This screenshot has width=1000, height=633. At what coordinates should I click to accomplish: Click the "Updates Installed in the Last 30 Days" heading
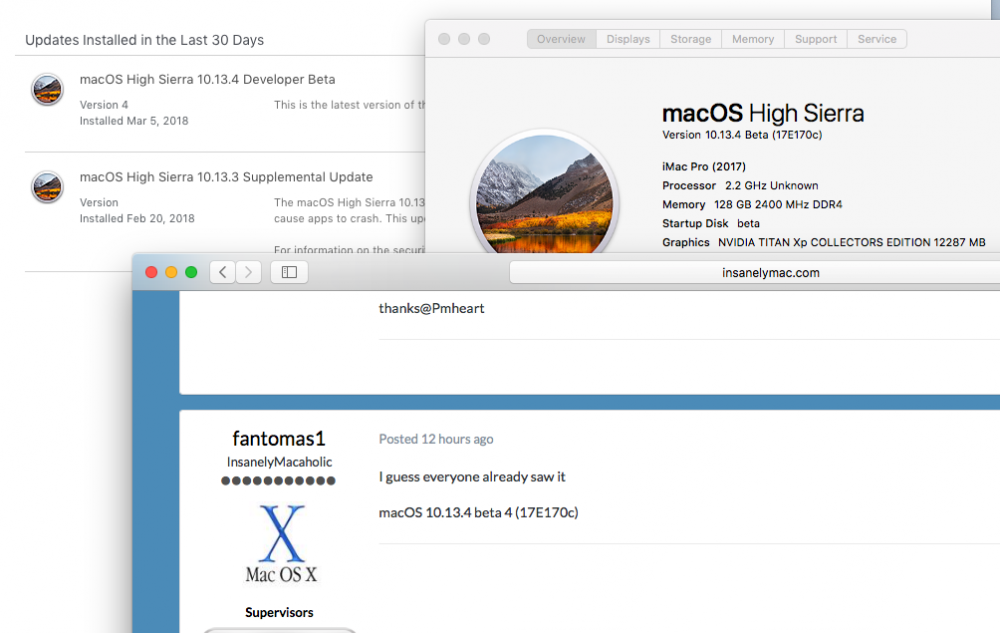[x=144, y=40]
